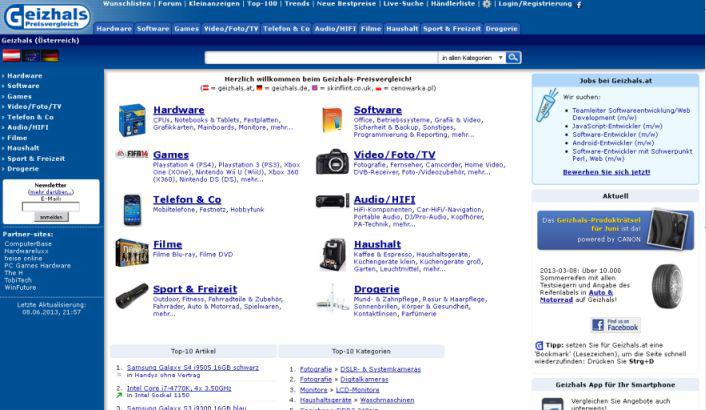The image size is (706, 410).
Task: Open WinFuture partner site link
Action: [x=20, y=287]
